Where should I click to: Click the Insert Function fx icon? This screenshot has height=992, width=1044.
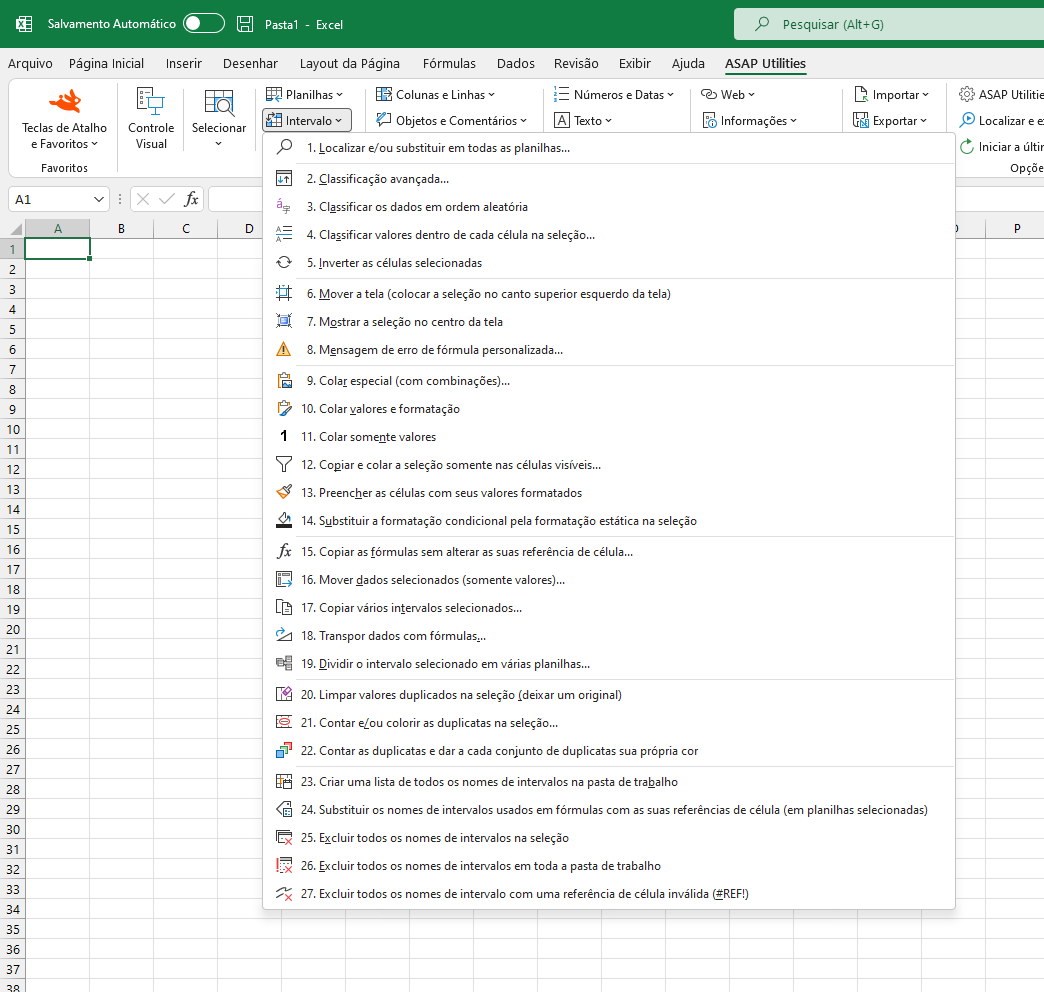click(191, 199)
